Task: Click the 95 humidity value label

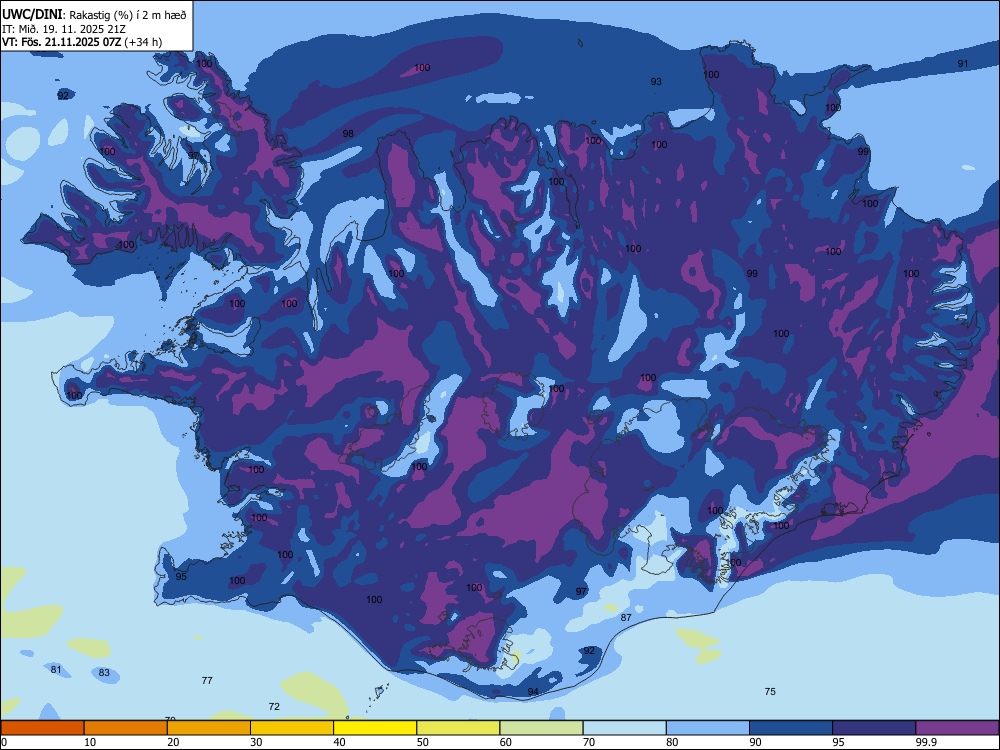Action: point(181,577)
